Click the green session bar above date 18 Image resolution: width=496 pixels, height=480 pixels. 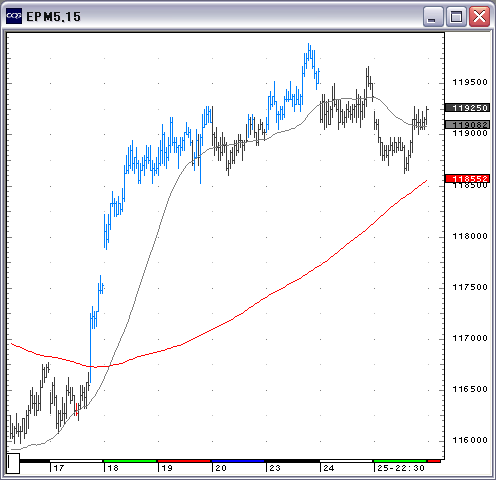[x=130, y=461]
